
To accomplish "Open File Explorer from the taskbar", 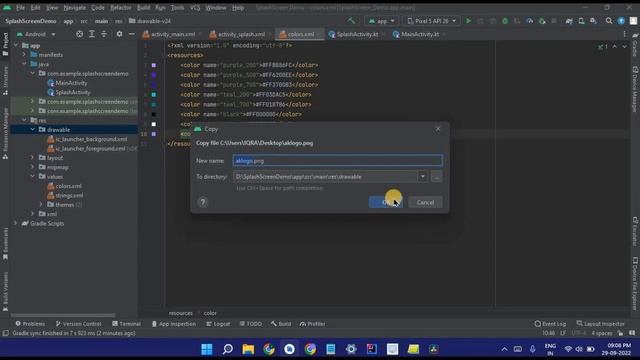I will pos(248,349).
